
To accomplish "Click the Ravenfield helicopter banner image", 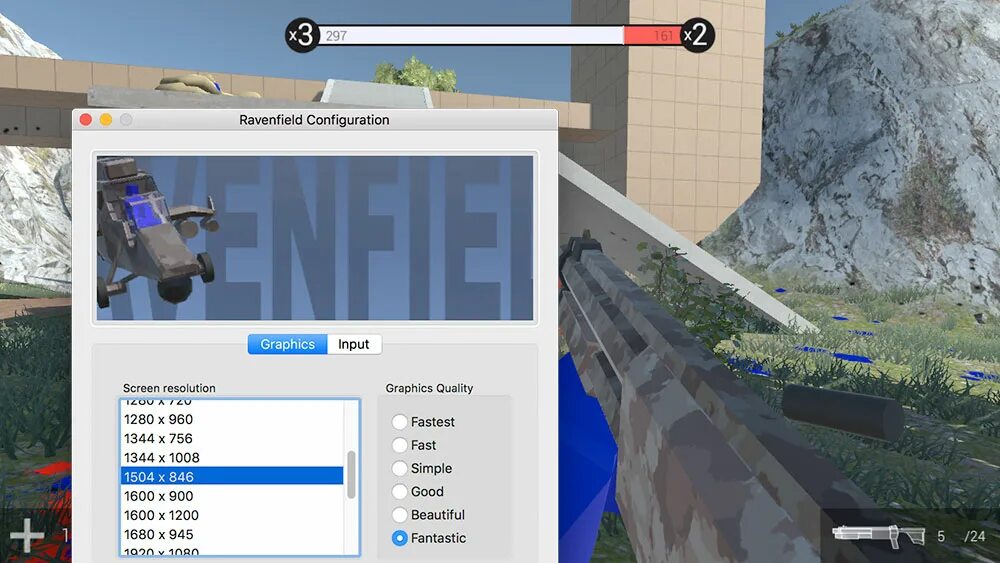I will click(315, 238).
